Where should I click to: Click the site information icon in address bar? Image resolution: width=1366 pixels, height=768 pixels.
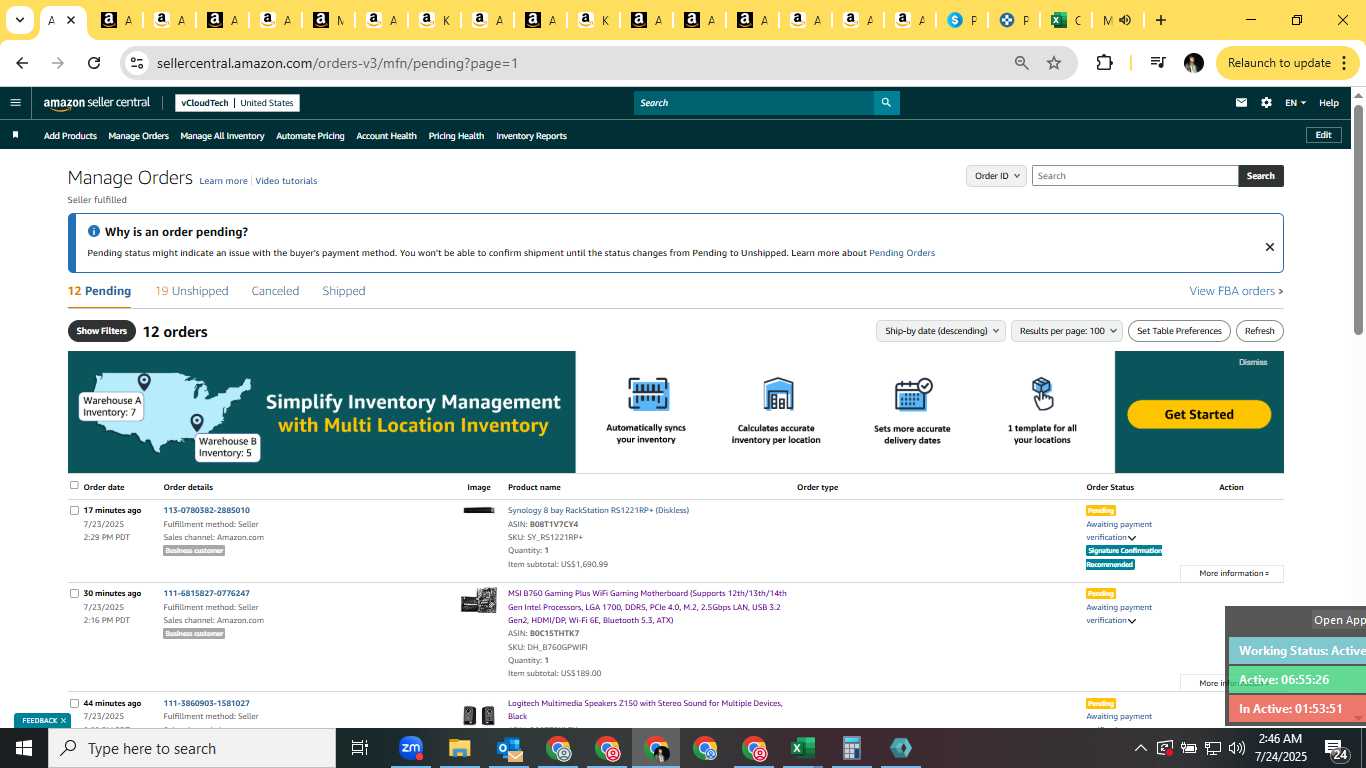tap(138, 63)
